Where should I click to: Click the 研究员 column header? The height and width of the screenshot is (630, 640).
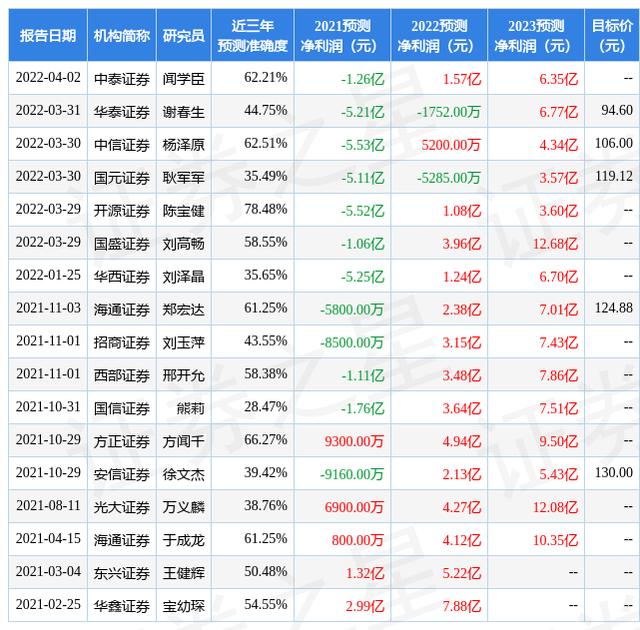point(183,36)
